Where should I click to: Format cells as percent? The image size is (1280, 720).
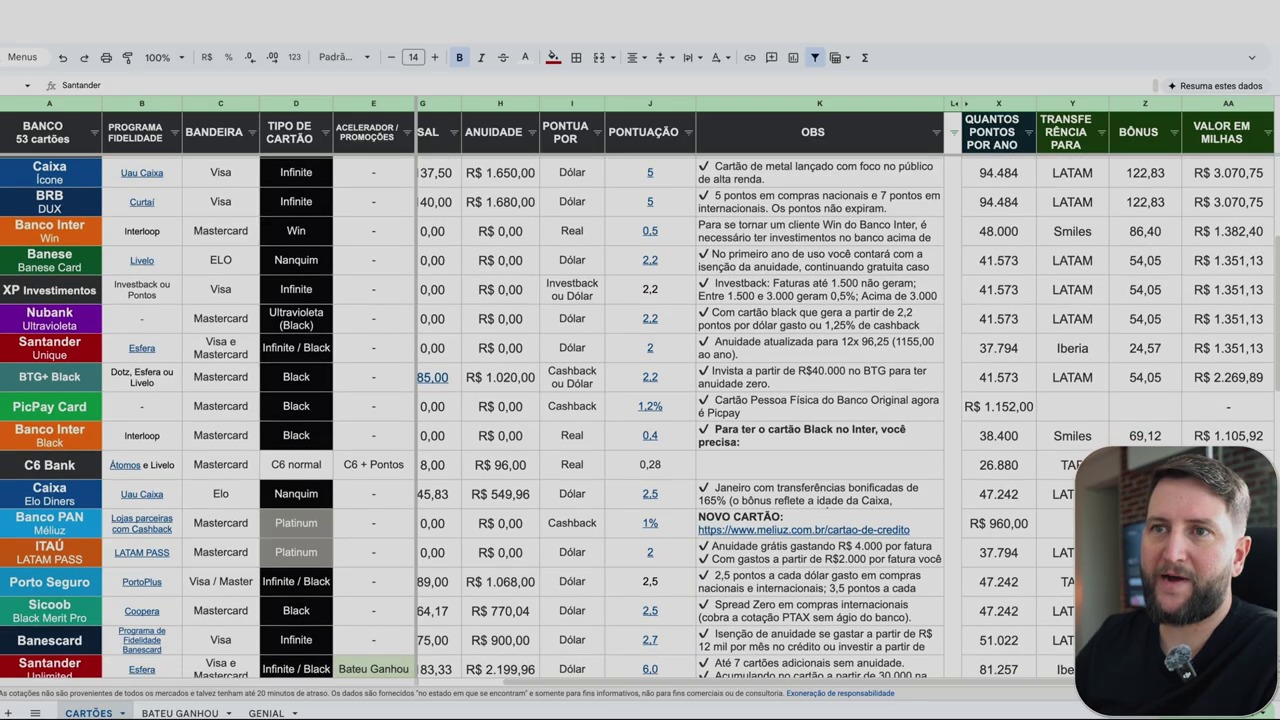coord(228,58)
